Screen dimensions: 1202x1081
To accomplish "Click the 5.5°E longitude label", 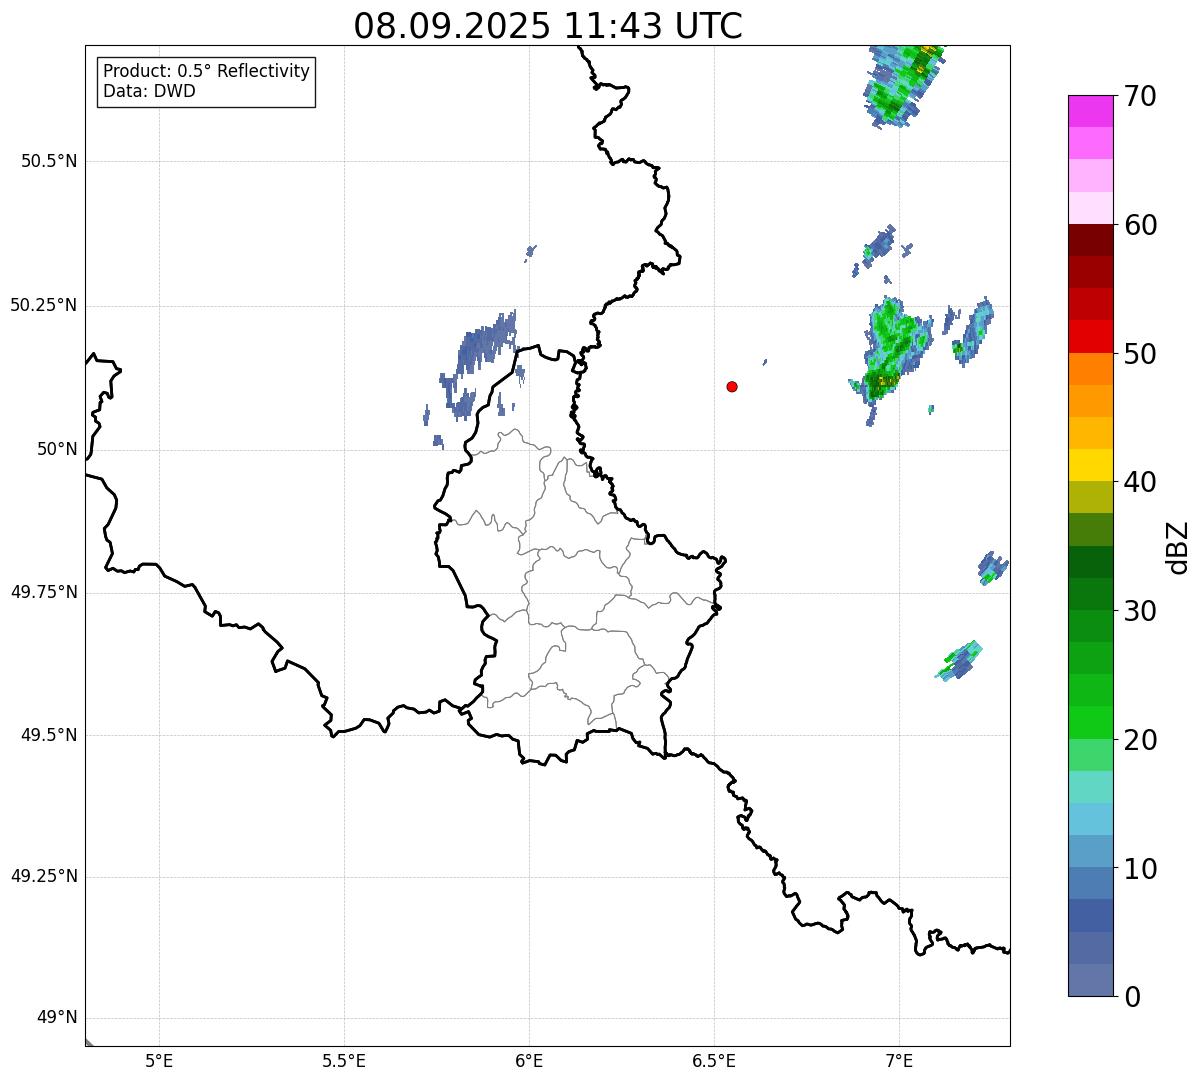I will [x=344, y=1061].
